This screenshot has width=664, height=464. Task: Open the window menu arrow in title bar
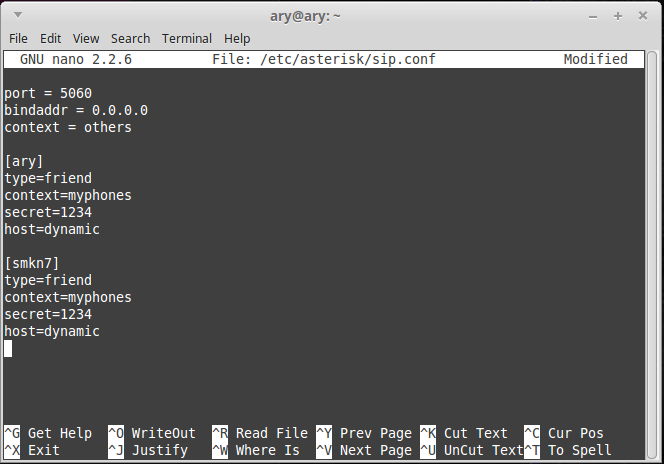[x=18, y=15]
